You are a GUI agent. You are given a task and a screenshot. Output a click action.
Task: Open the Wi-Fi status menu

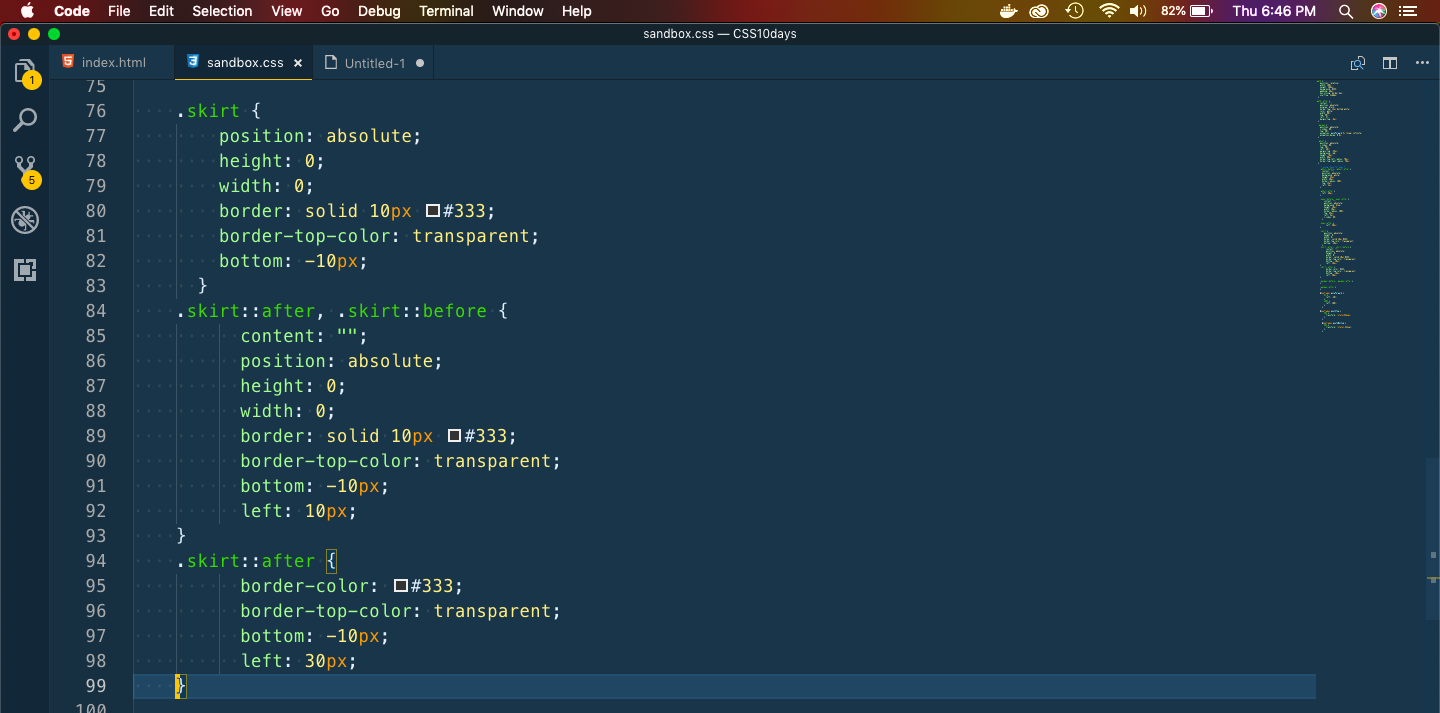[1108, 11]
